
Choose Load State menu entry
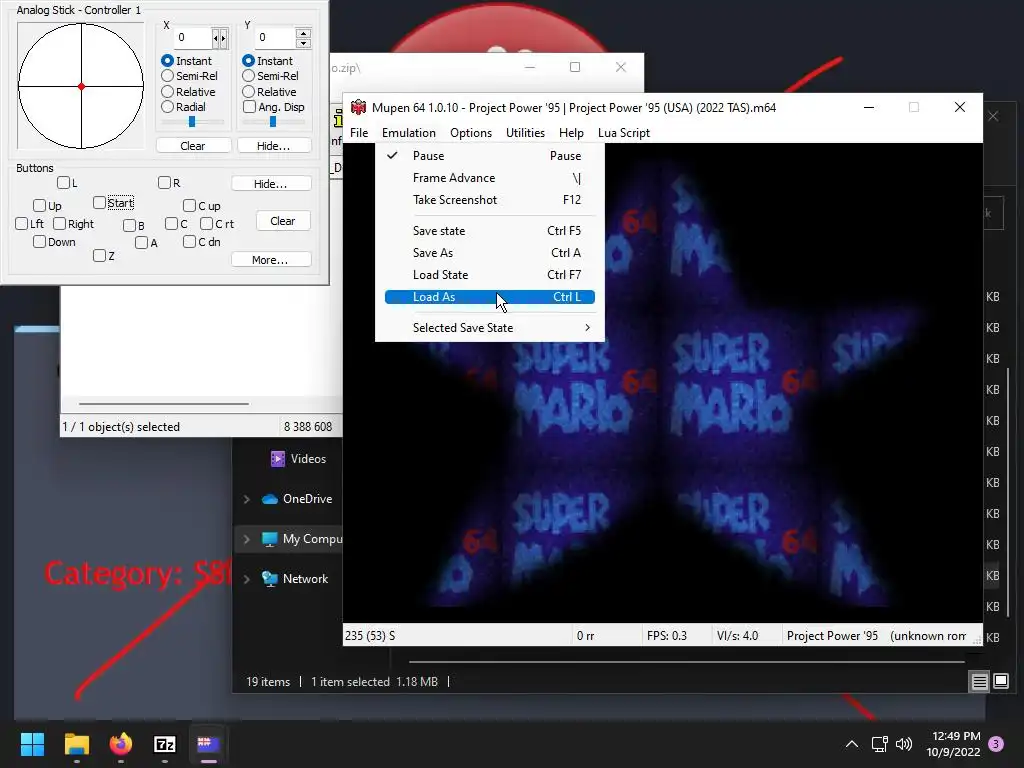490,275
